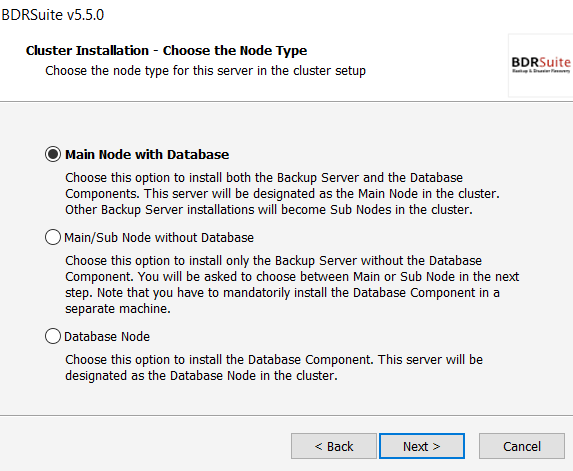Click the 'Main/Sub Node without Database' label text
The image size is (573, 471).
159,238
